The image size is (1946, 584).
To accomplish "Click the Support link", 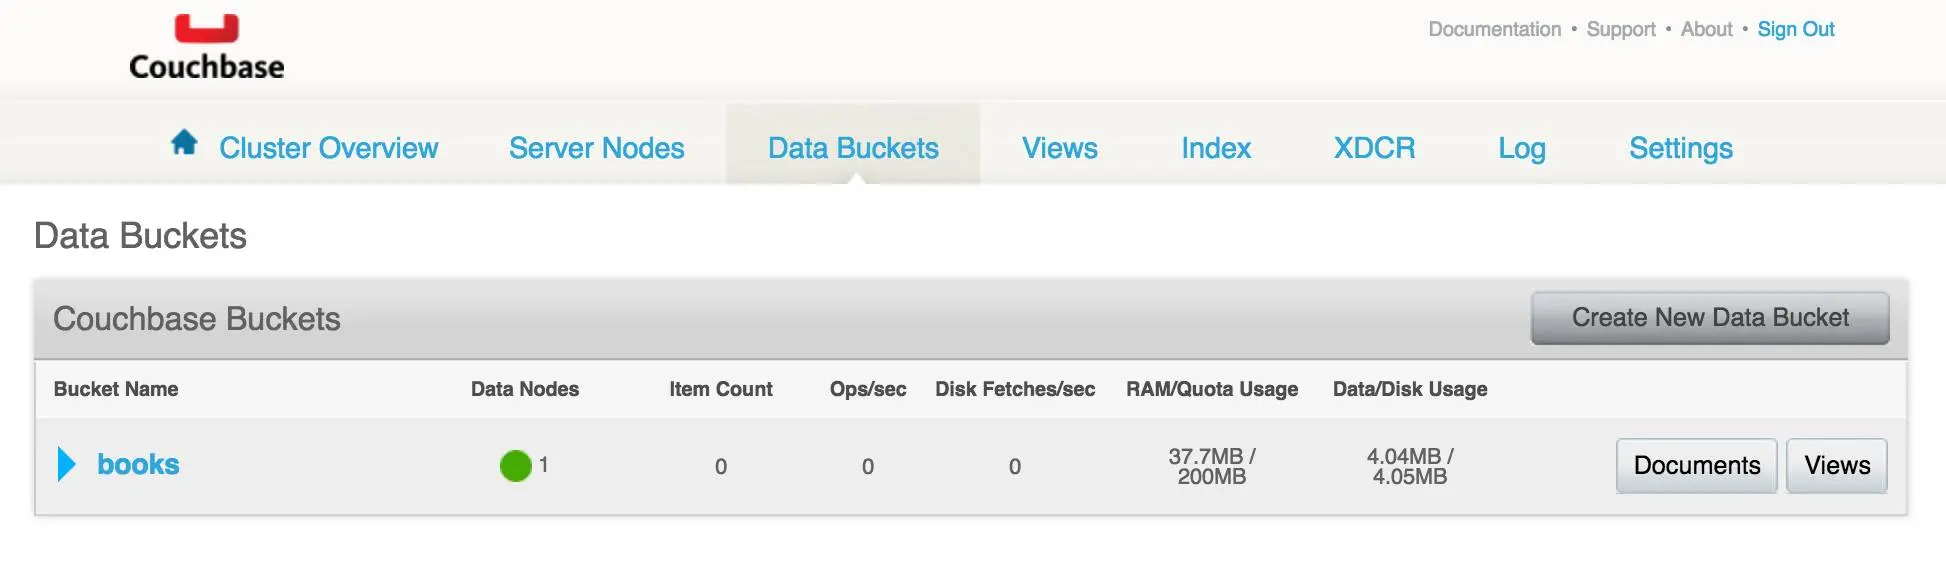I will (1621, 30).
